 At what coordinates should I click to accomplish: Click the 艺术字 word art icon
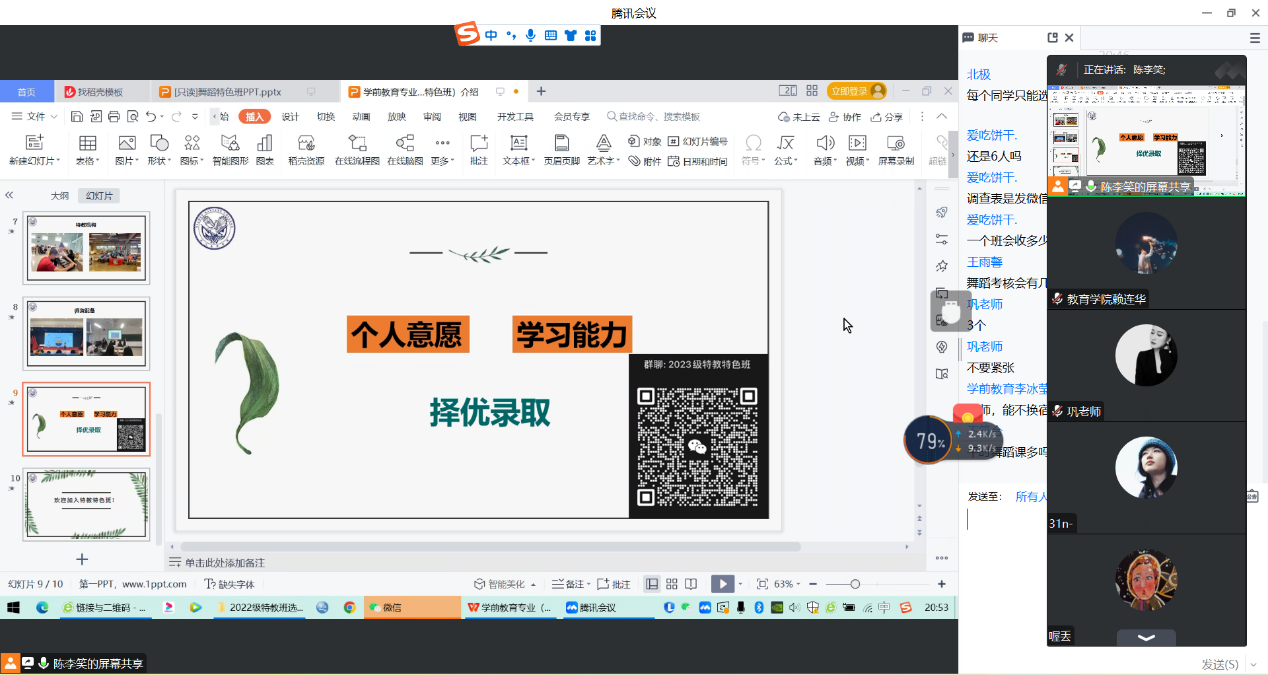coord(603,143)
